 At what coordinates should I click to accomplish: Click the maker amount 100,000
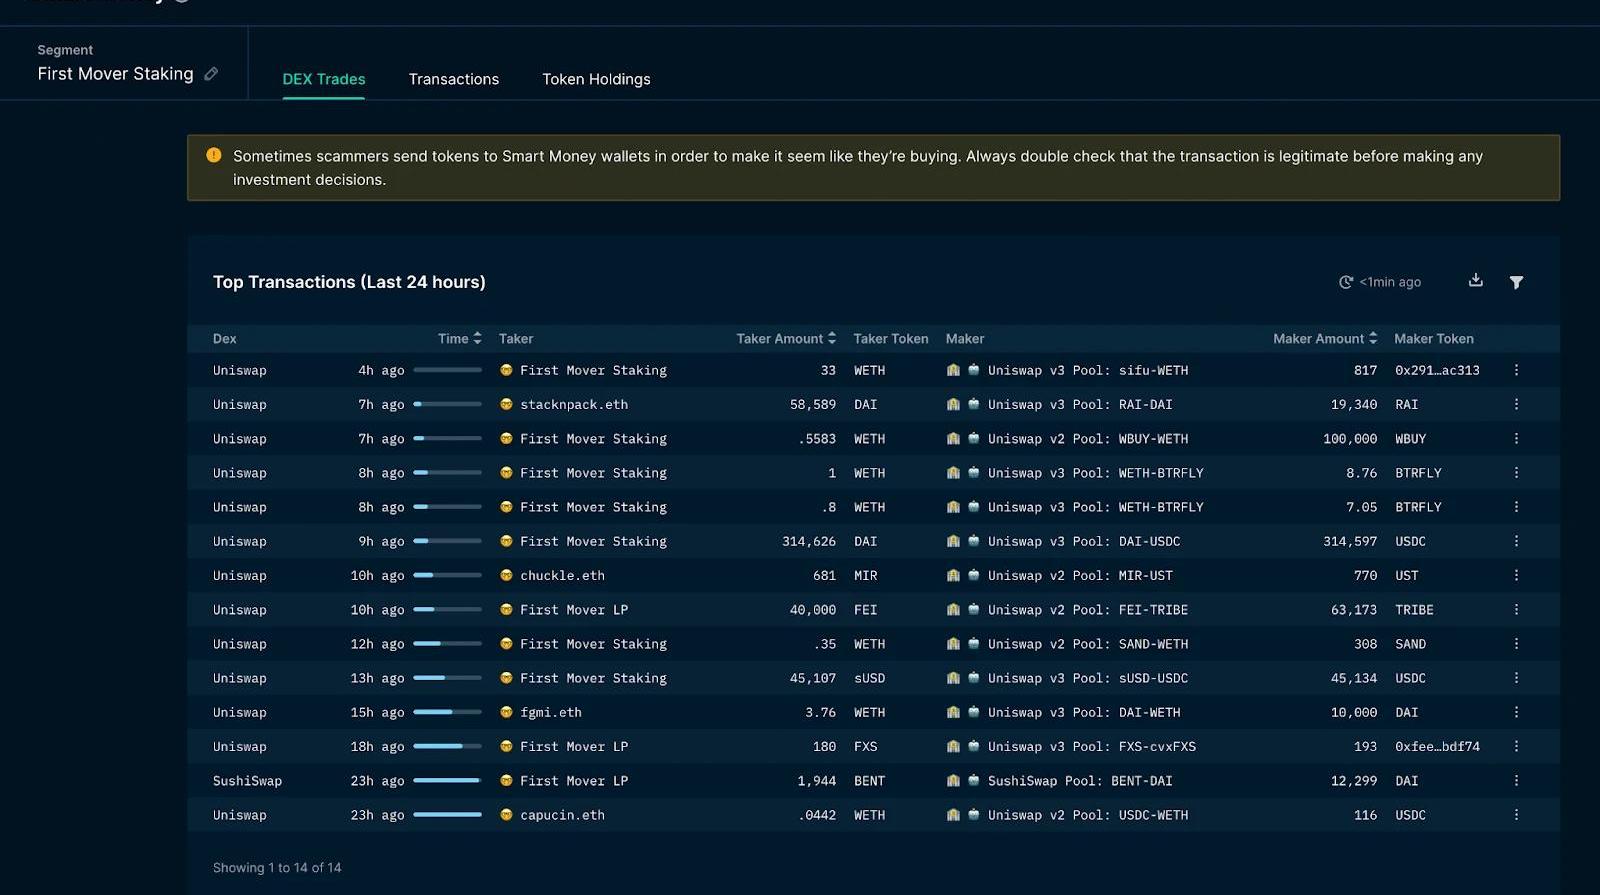point(1350,438)
